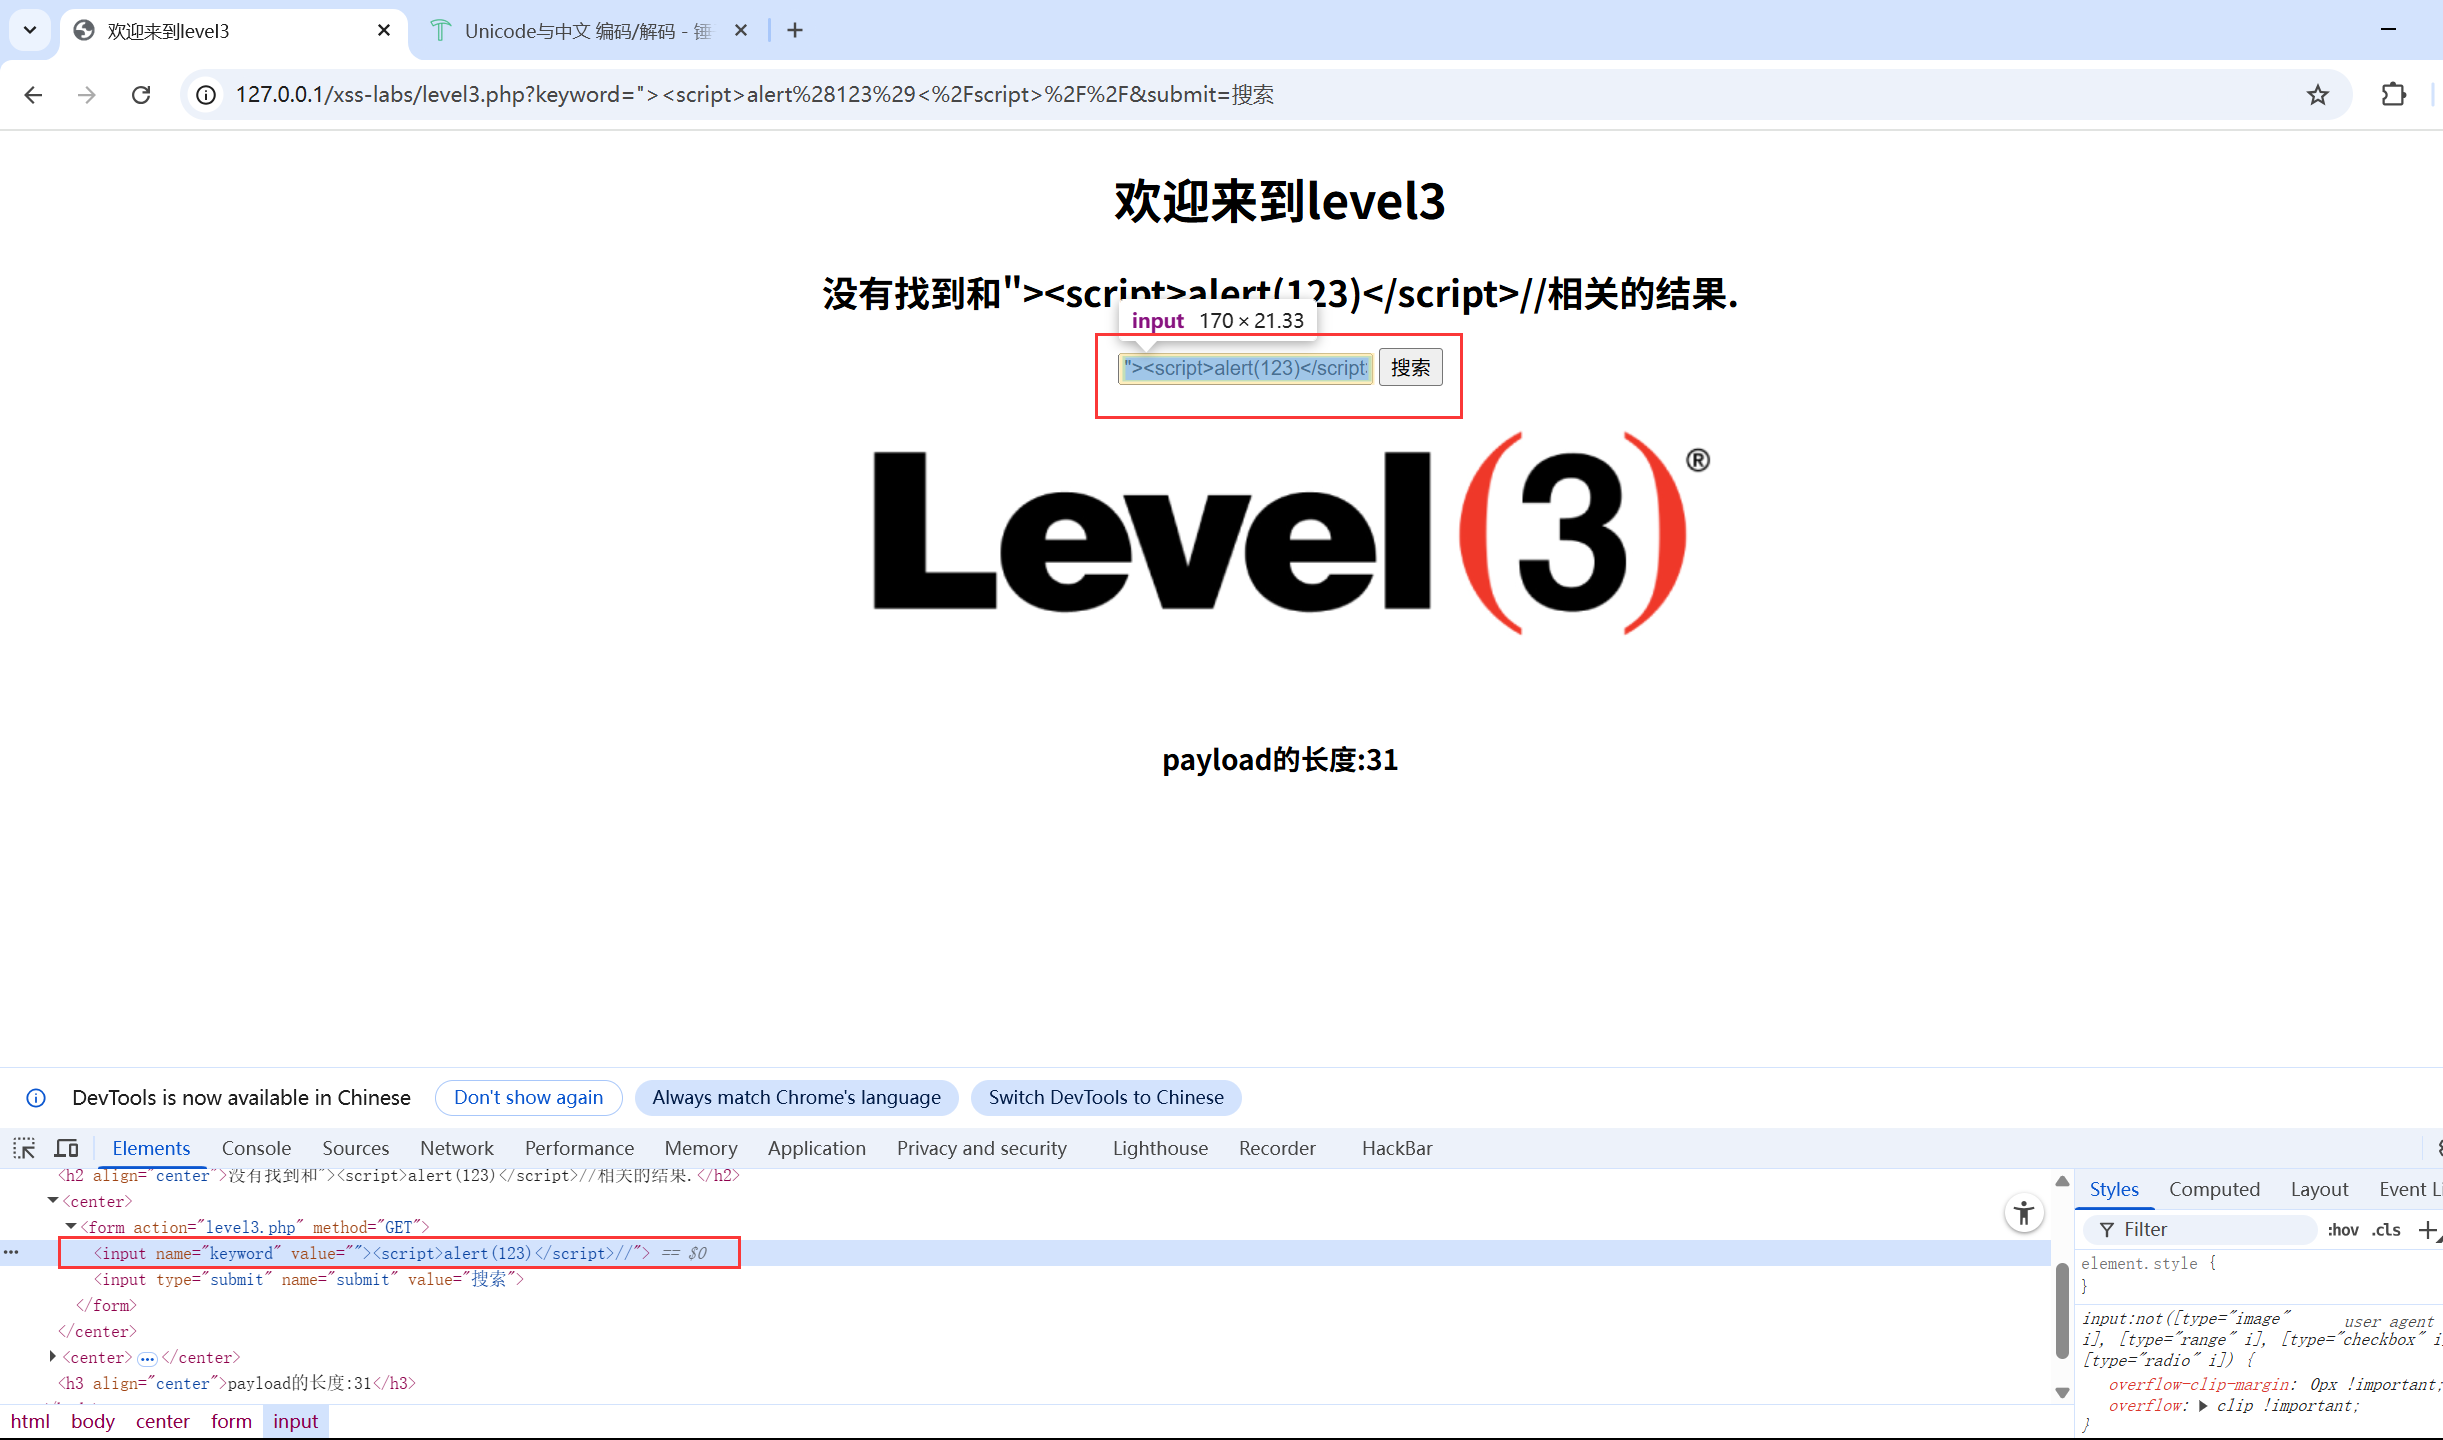This screenshot has height=1440, width=2443.
Task: Open the Sources panel
Action: point(355,1148)
